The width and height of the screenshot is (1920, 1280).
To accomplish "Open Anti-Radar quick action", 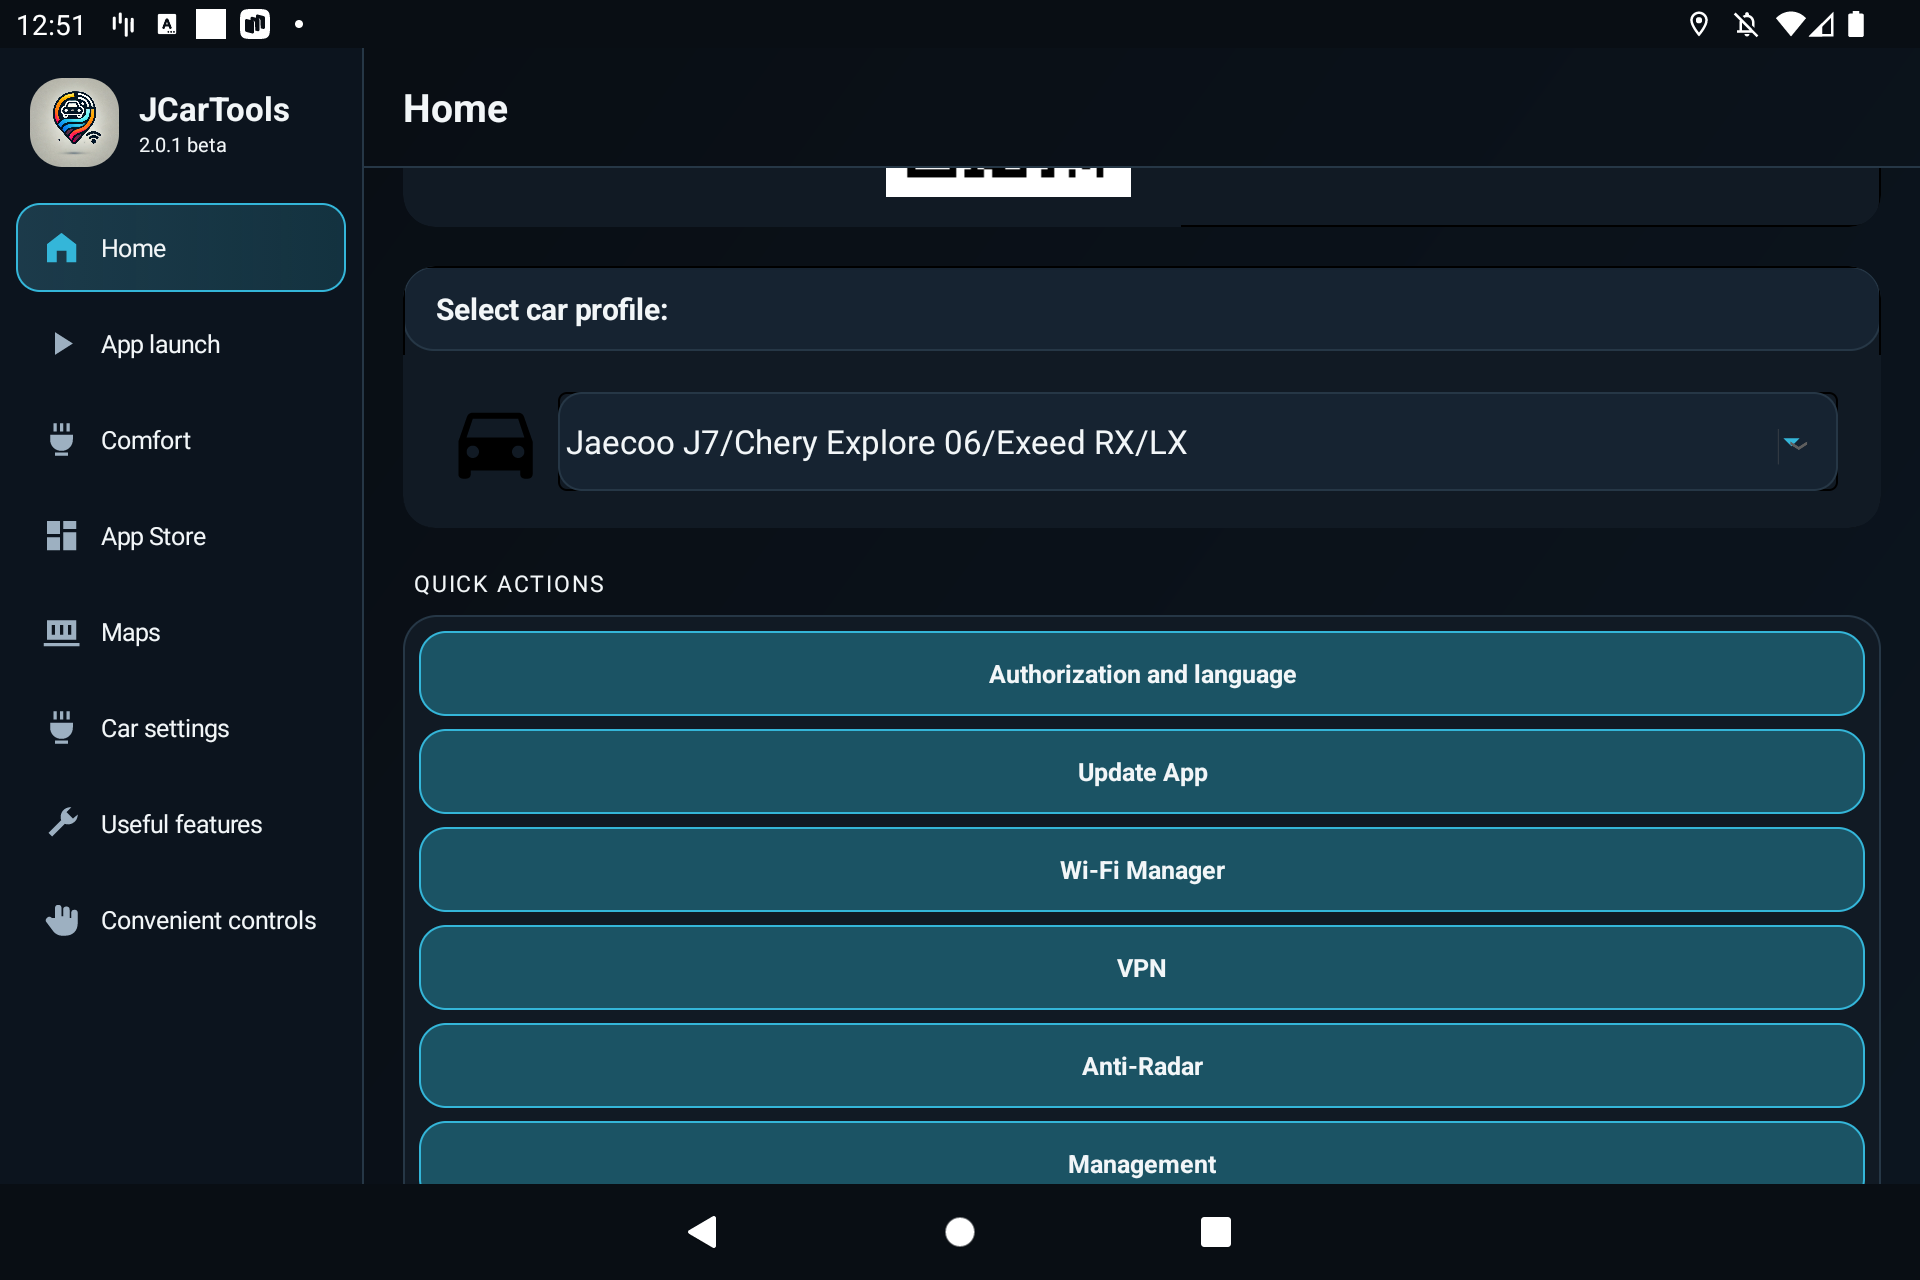I will click(x=1142, y=1066).
